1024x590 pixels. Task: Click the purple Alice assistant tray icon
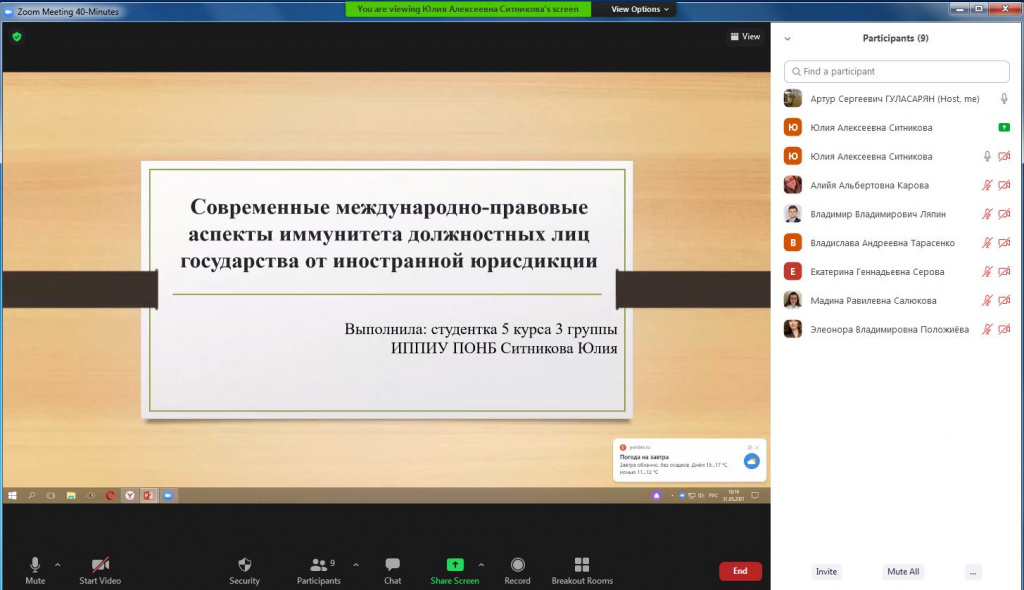(656, 495)
